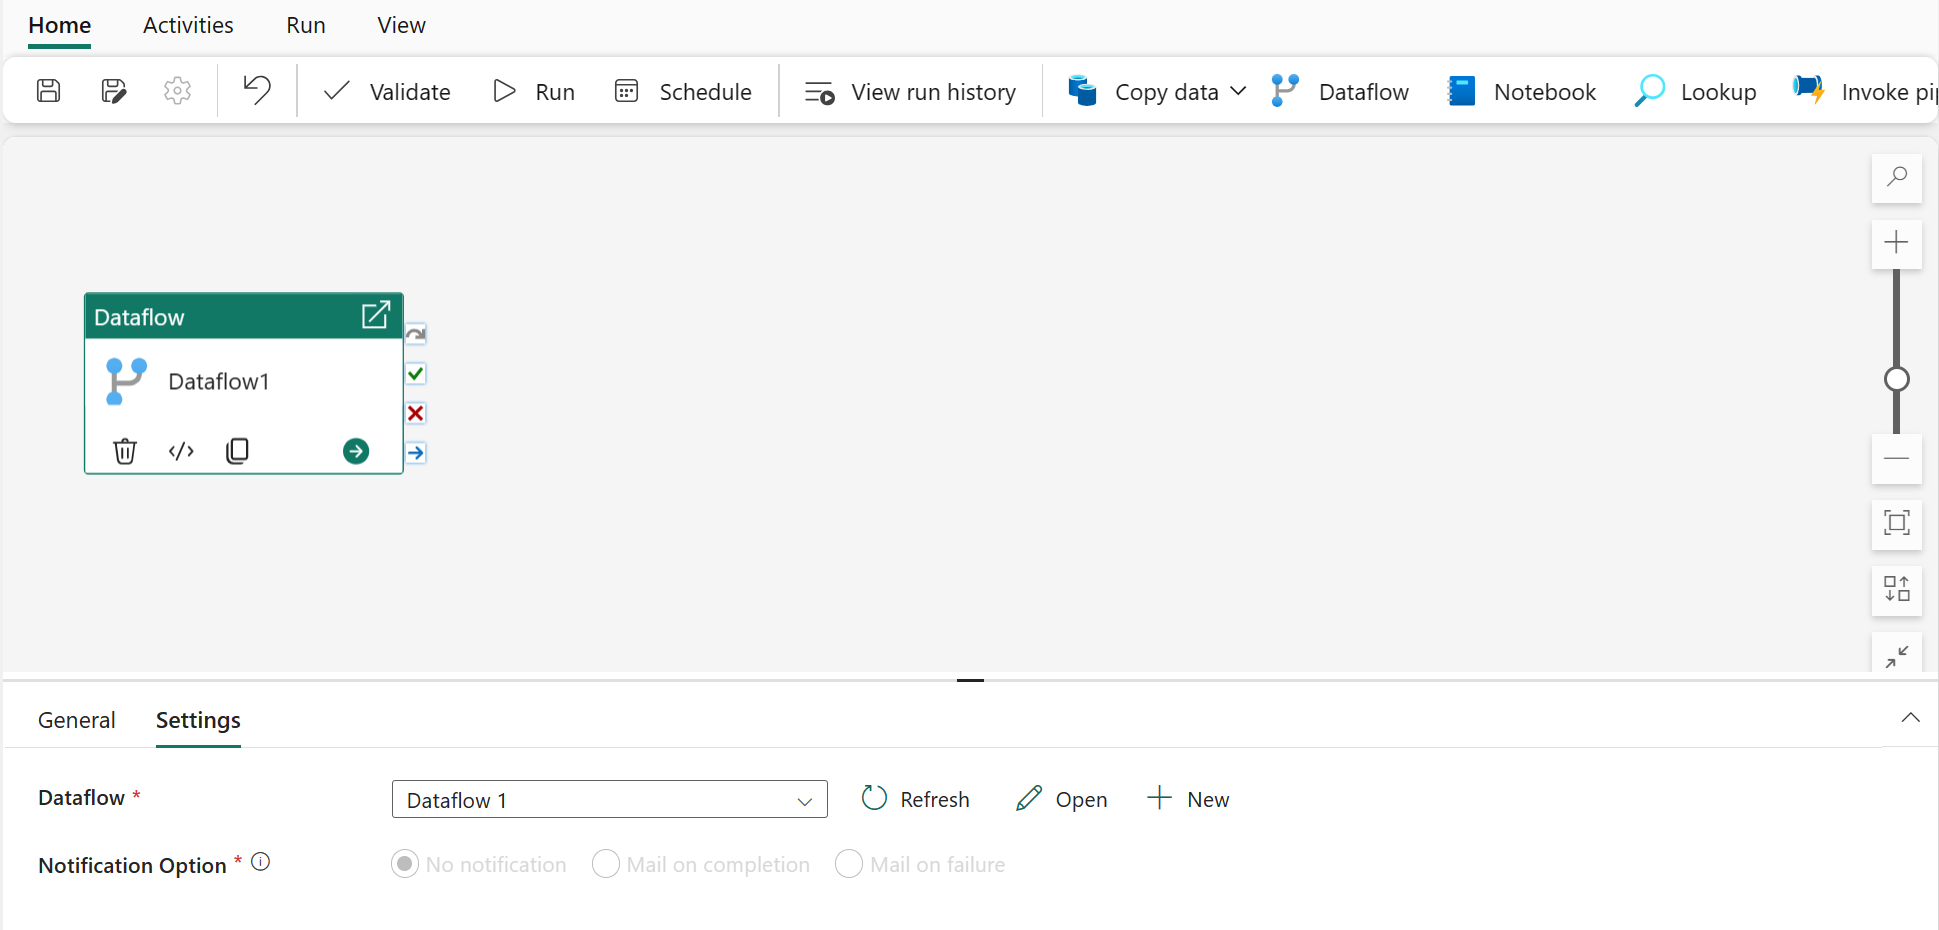Viewport: 1939px width, 930px height.
Task: Open View run history
Action: click(x=910, y=92)
